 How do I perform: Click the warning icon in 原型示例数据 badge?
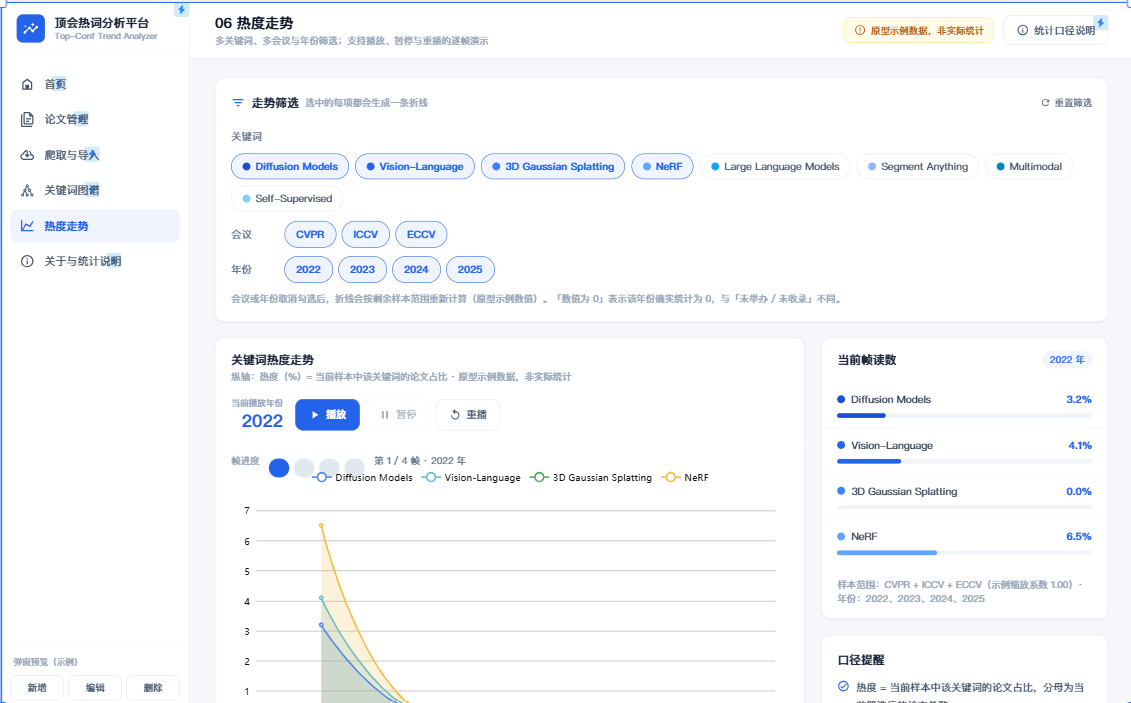point(860,30)
